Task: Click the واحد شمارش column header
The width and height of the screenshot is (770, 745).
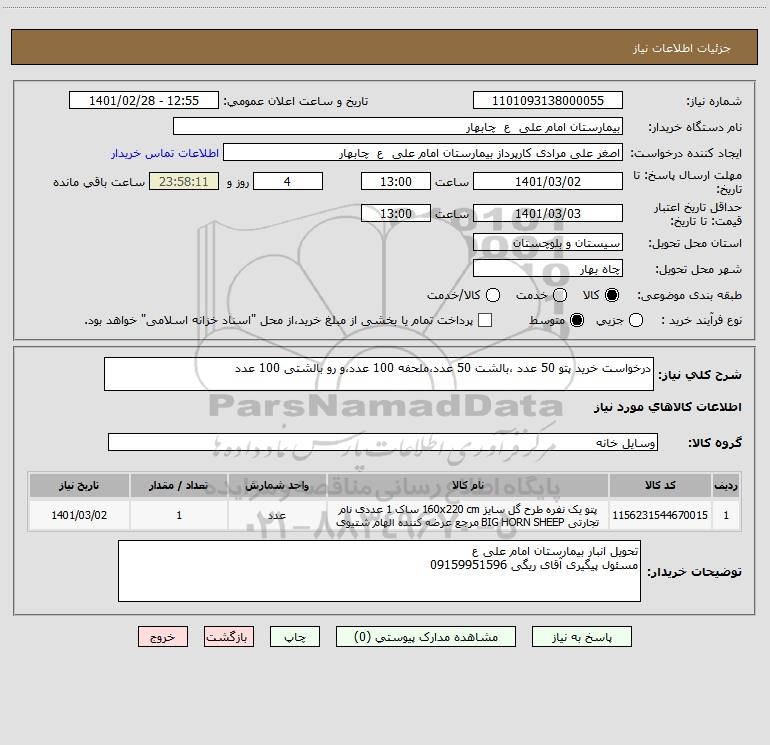Action: click(x=277, y=485)
